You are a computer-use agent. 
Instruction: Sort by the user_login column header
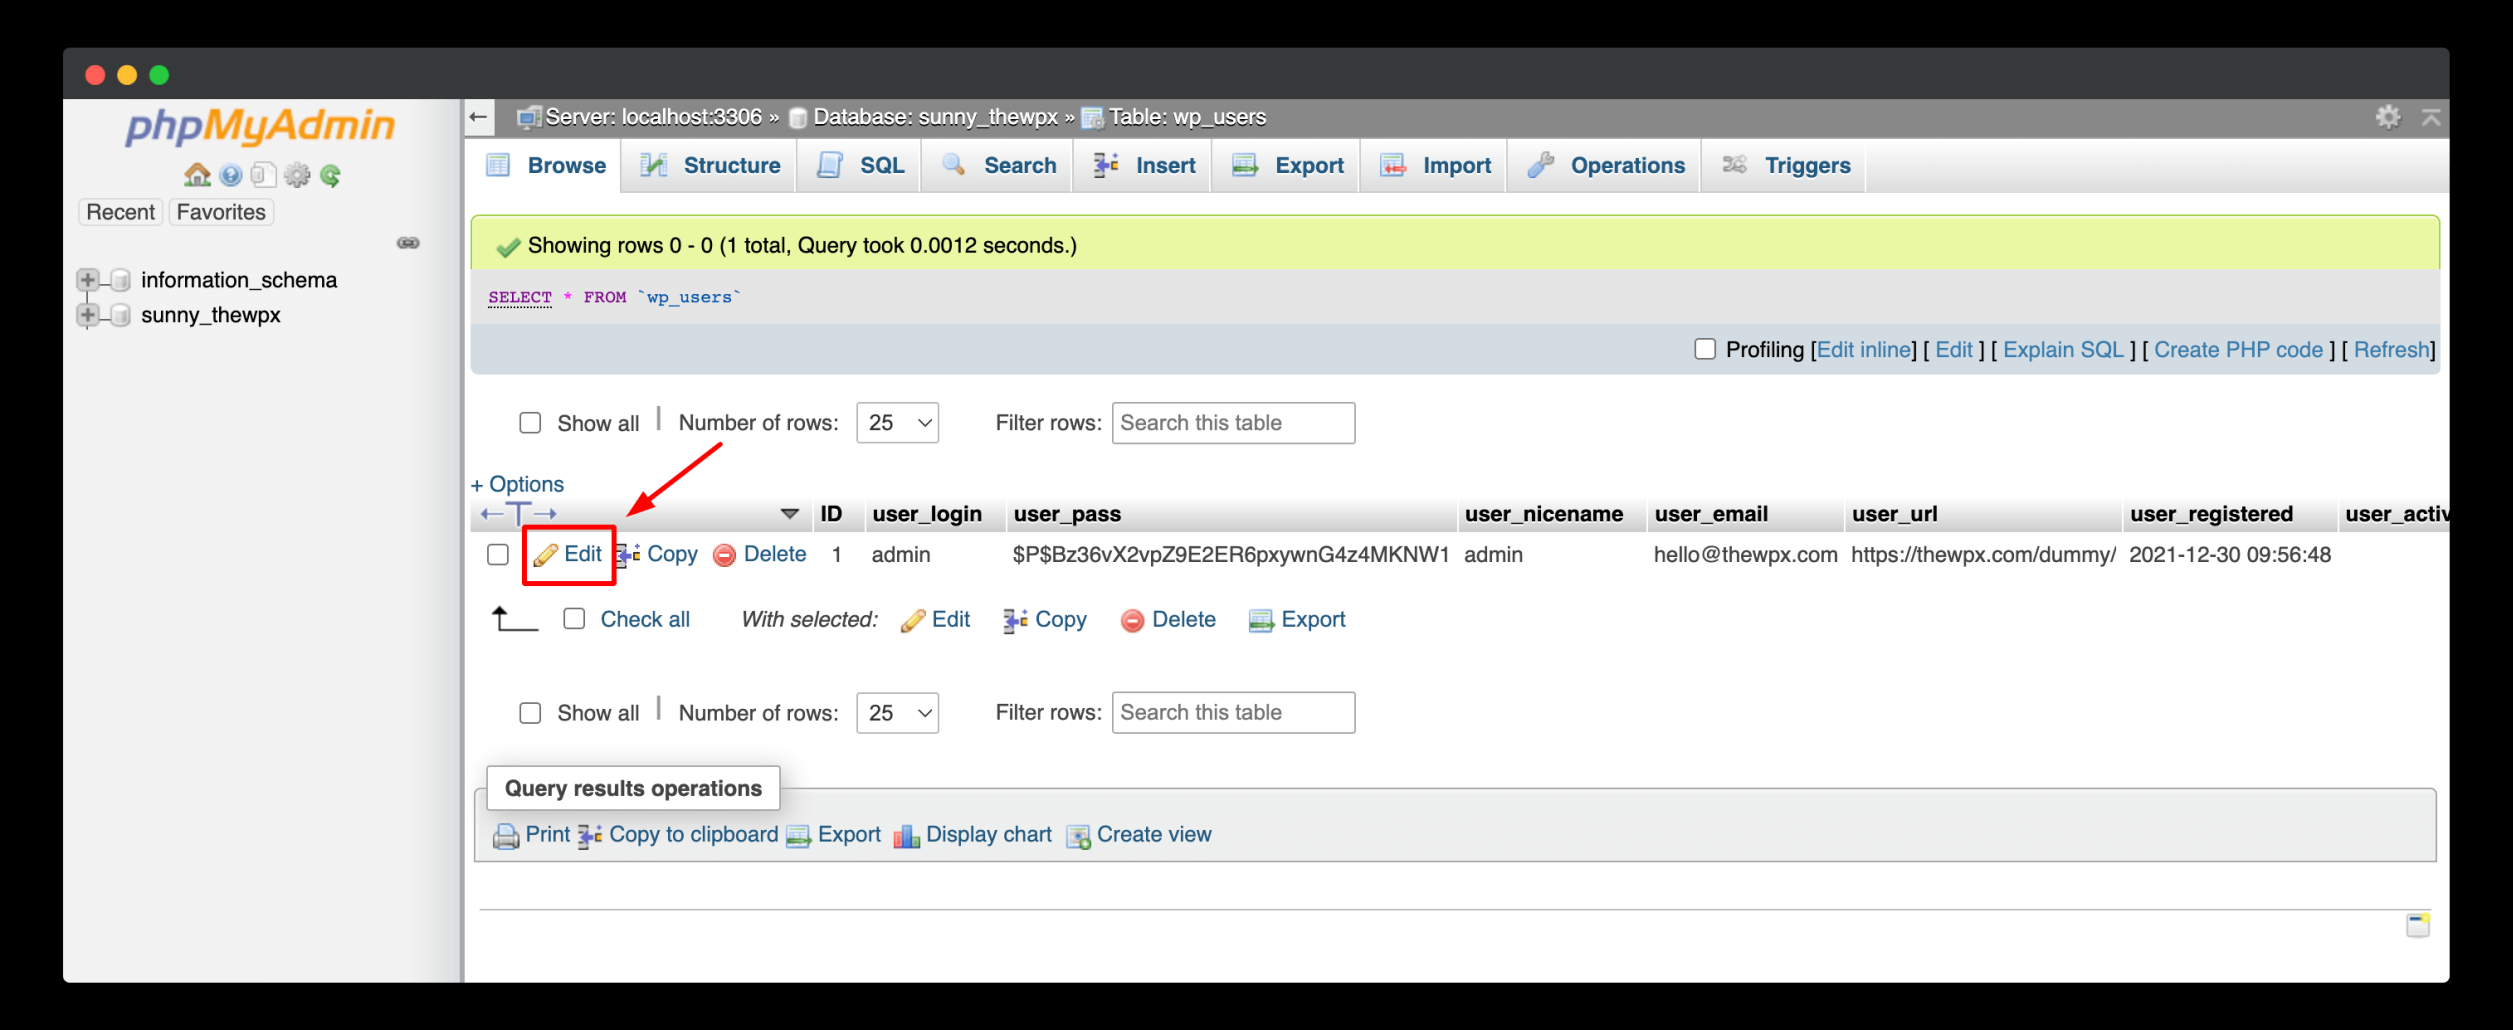coord(927,514)
